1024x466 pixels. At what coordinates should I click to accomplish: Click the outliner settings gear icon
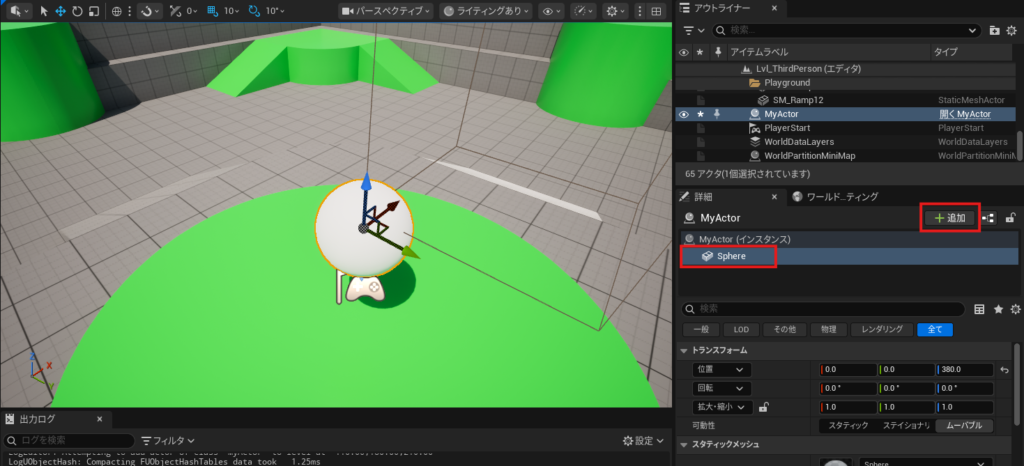1013,30
